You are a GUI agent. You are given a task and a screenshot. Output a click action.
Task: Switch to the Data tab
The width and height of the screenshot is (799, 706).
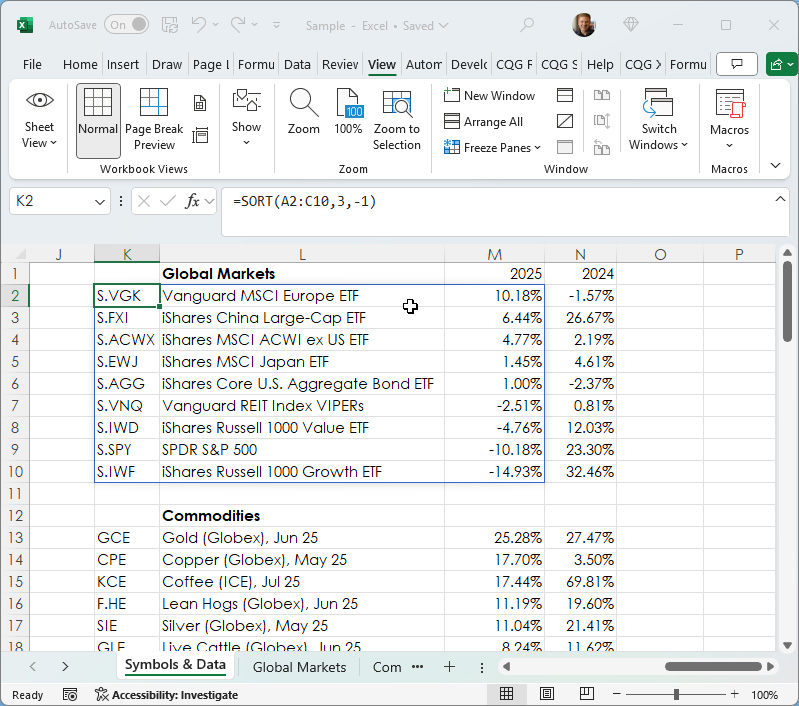[298, 65]
